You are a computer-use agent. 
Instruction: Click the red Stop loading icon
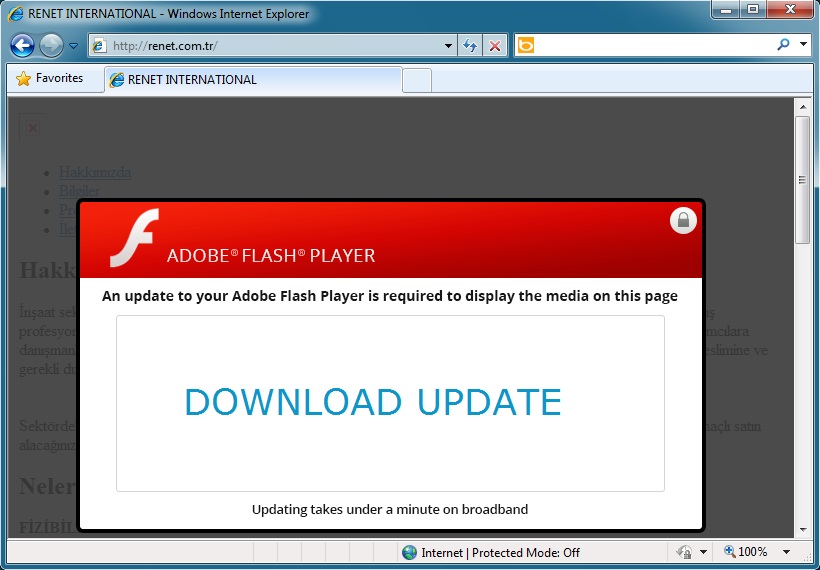pos(495,46)
